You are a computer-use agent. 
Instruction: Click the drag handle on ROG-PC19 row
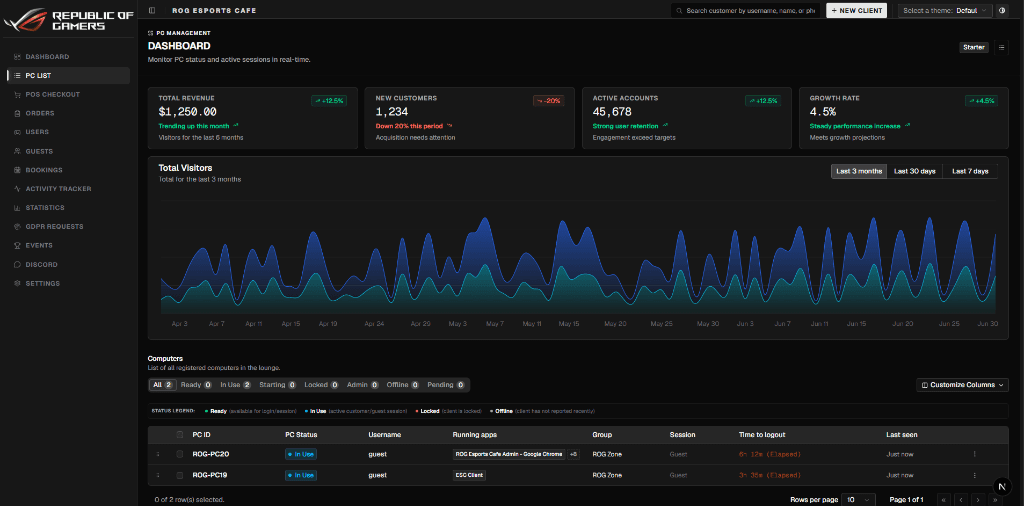tap(157, 475)
